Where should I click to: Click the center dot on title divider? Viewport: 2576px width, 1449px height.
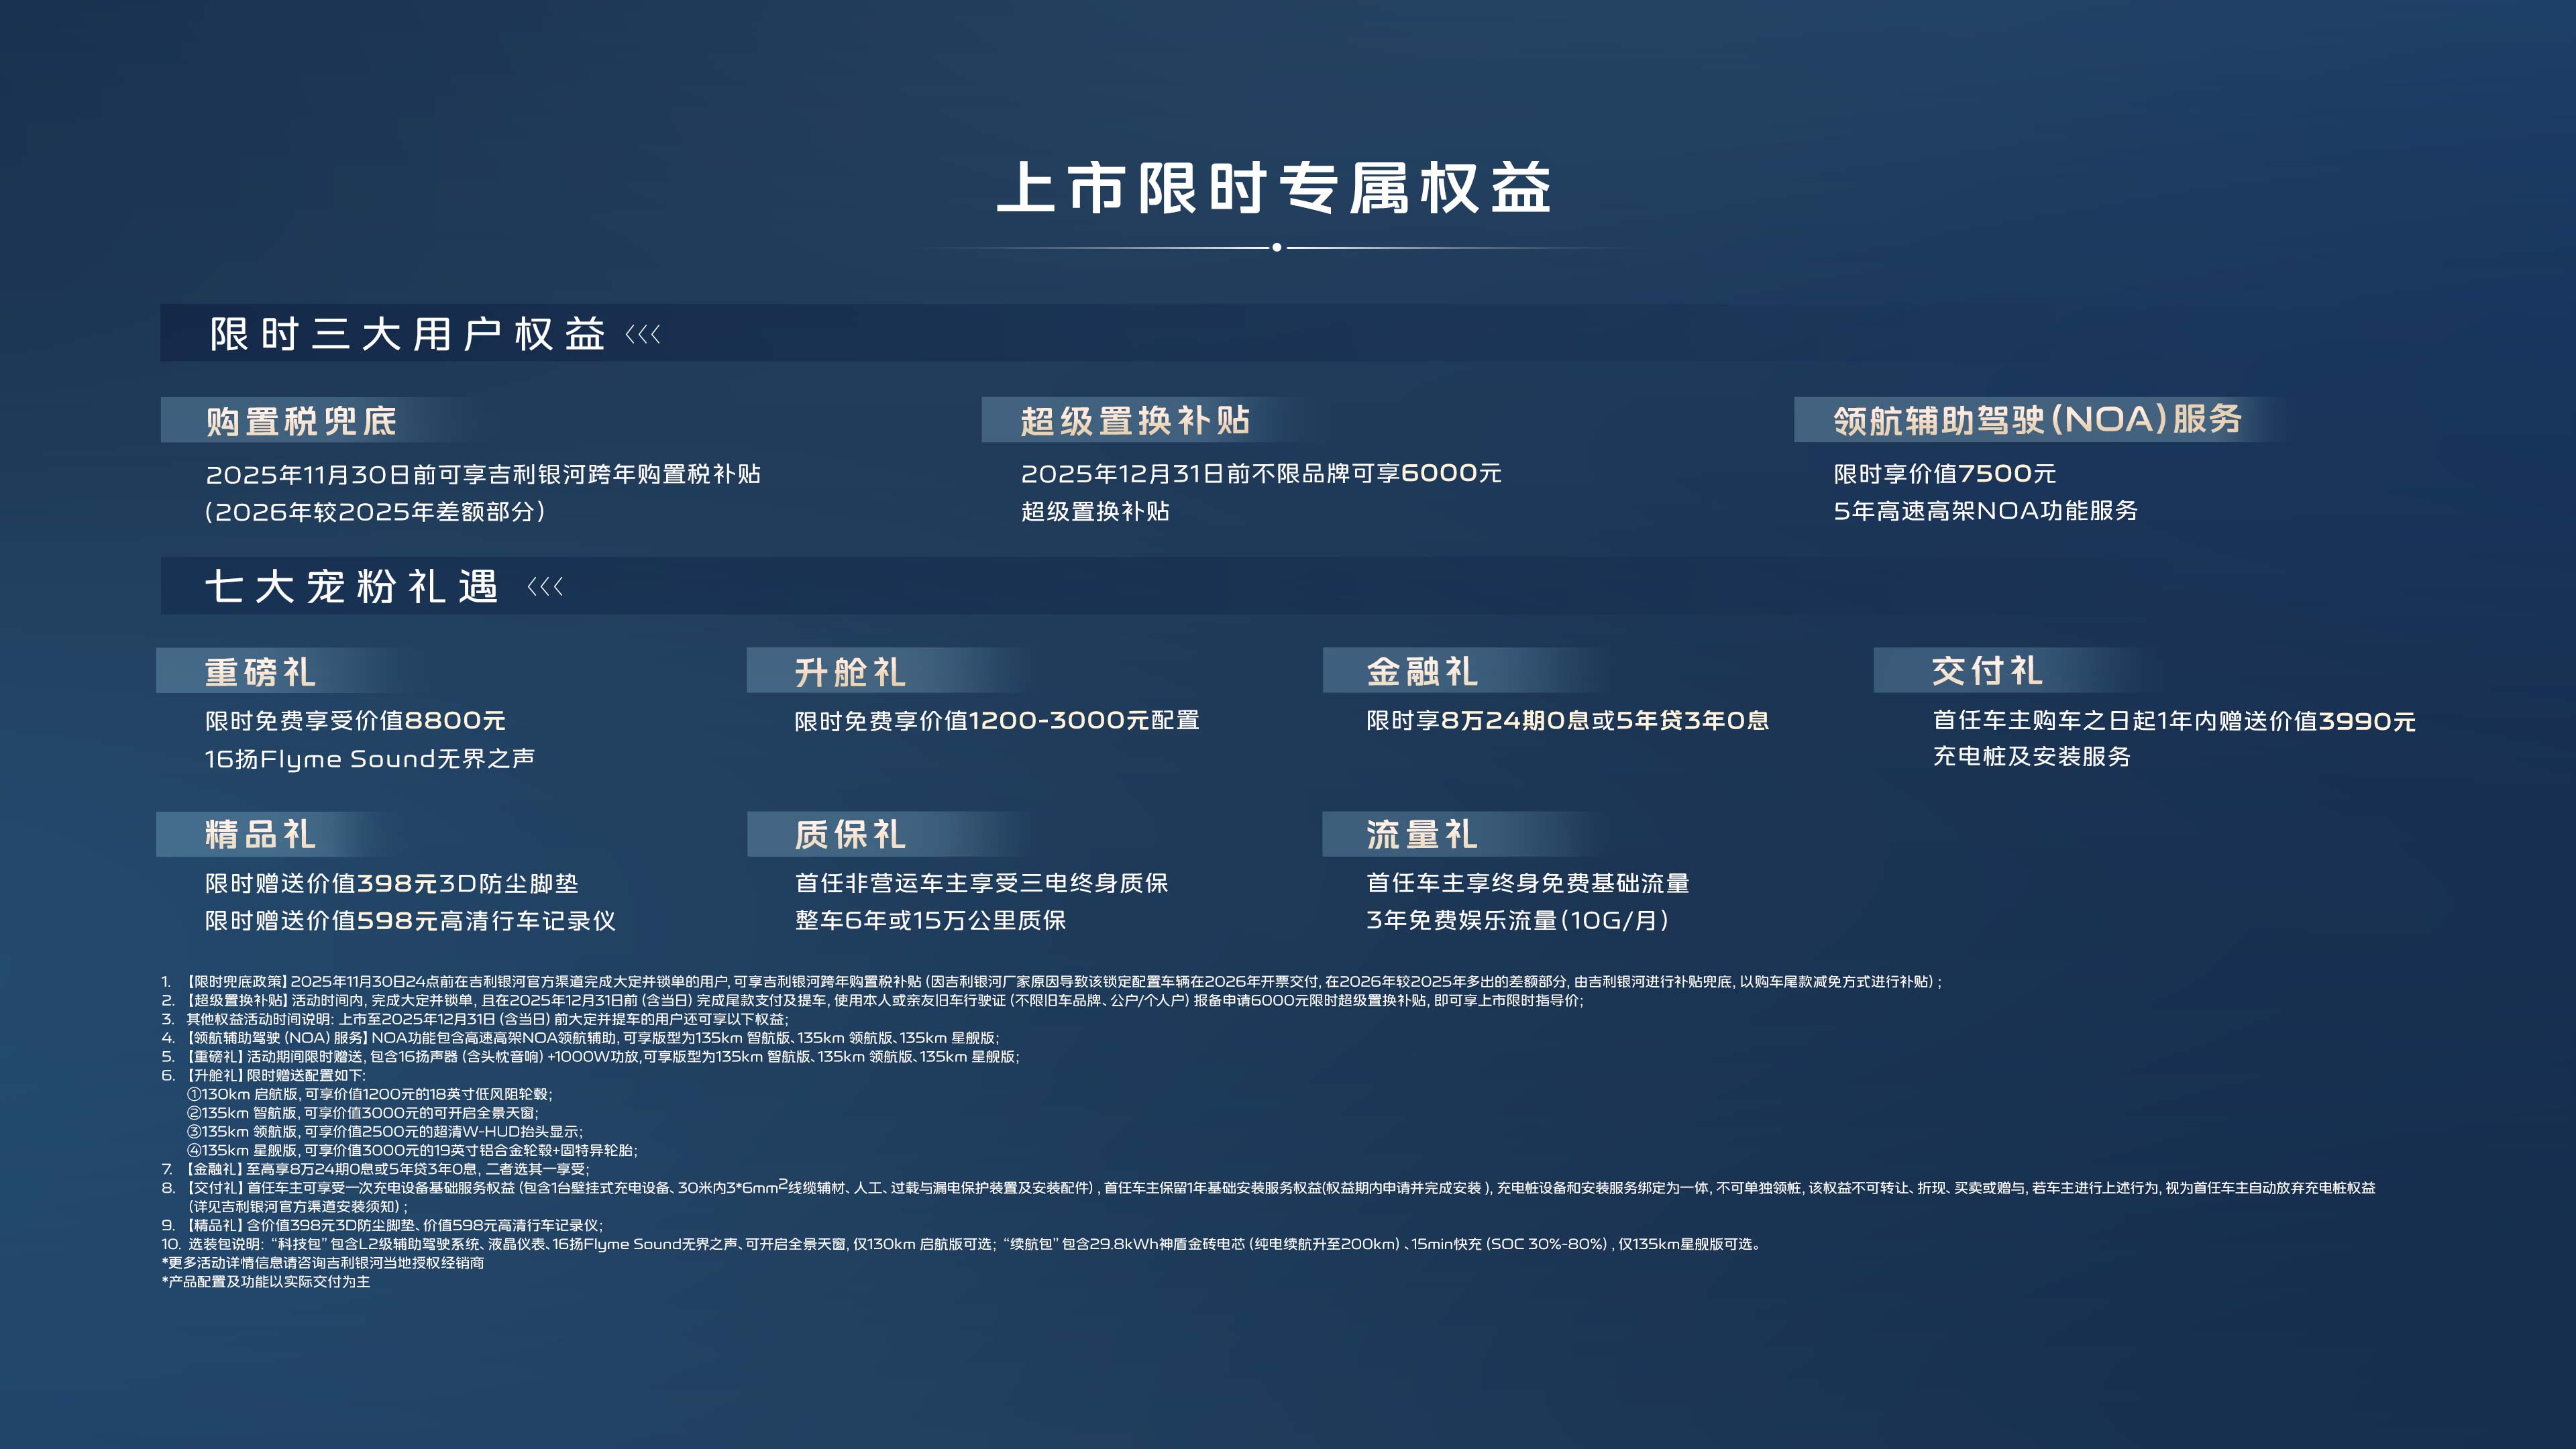(x=1277, y=247)
